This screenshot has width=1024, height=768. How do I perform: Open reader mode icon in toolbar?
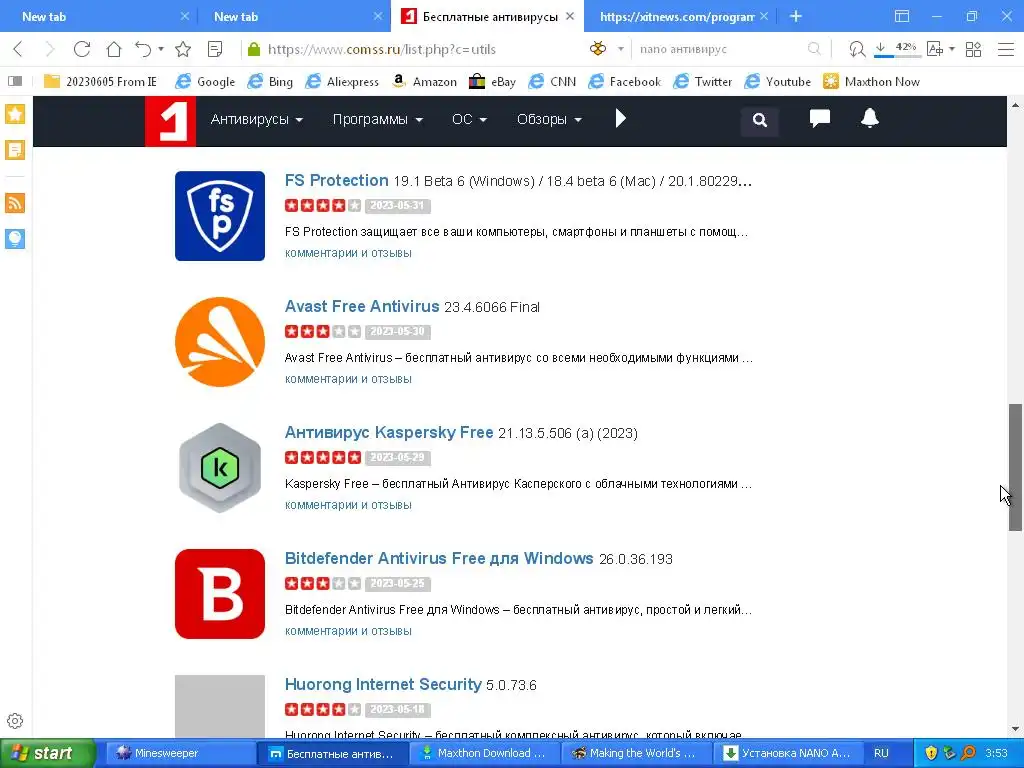point(214,49)
